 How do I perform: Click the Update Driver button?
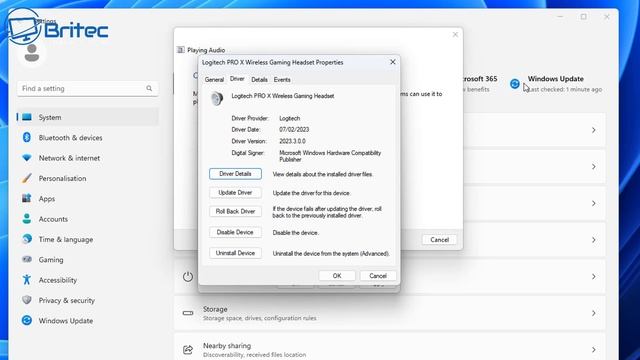click(235, 193)
